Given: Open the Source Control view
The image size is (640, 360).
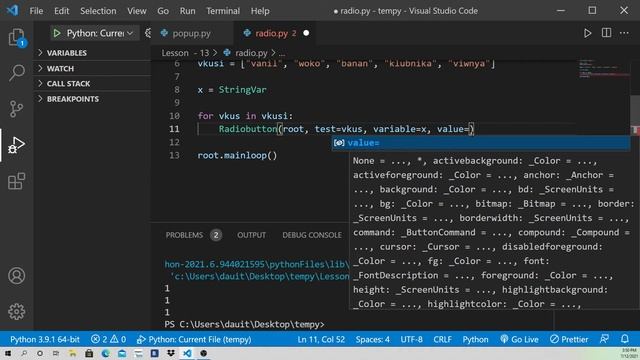Looking at the screenshot, I should [x=16, y=109].
